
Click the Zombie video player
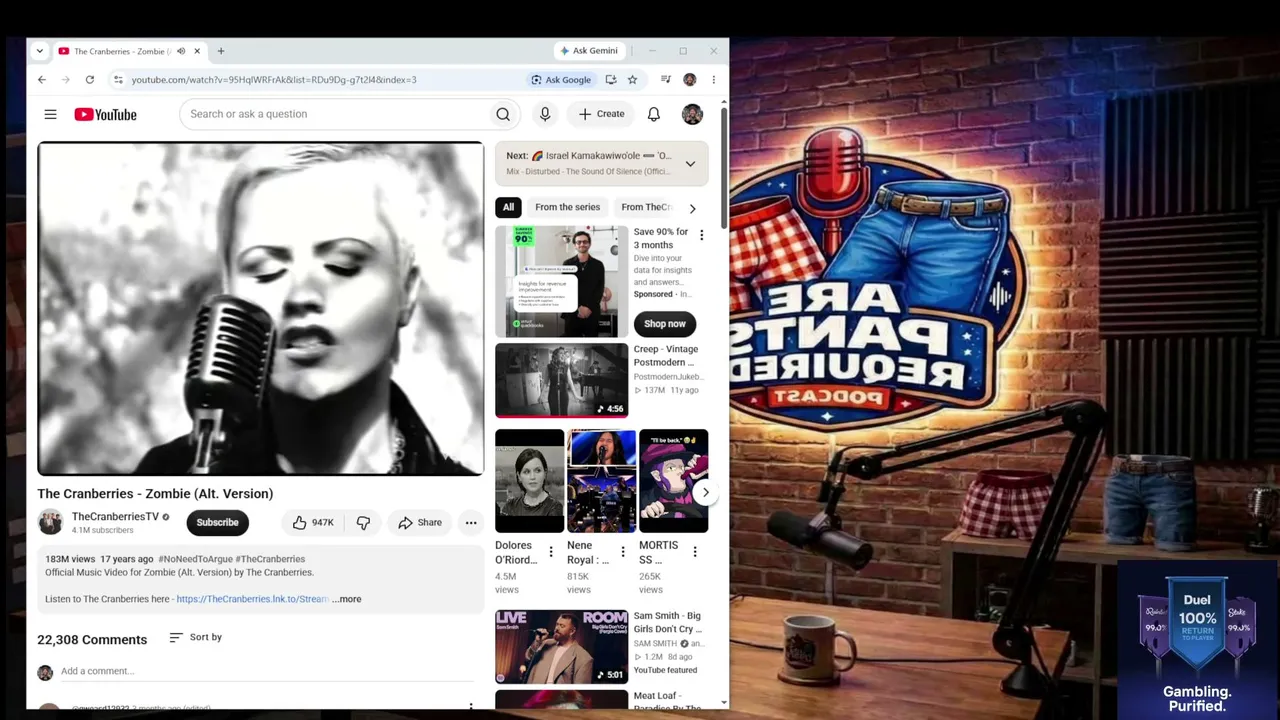pyautogui.click(x=260, y=308)
